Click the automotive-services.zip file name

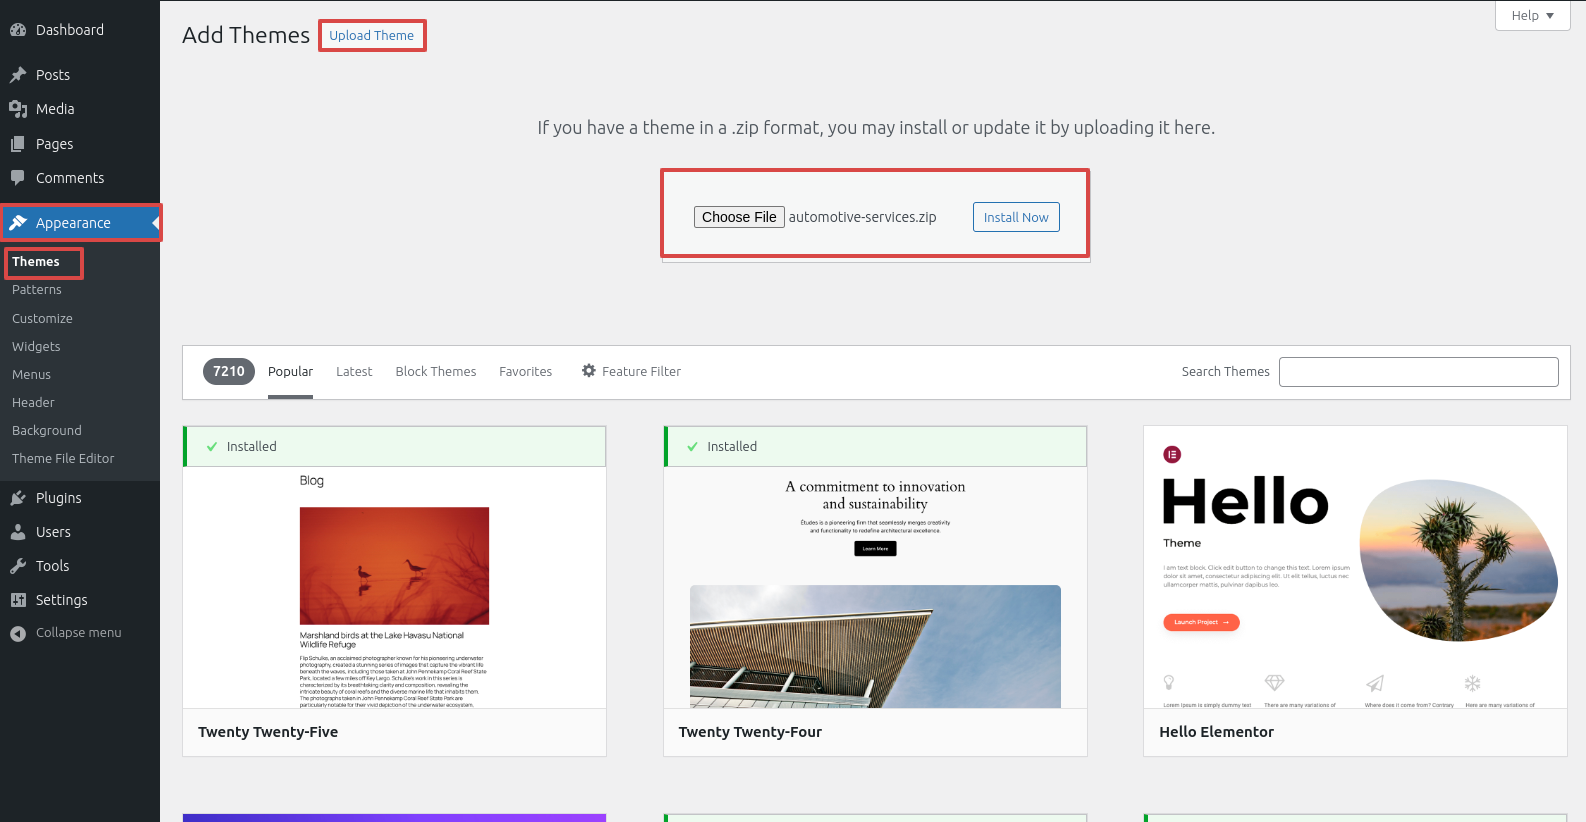point(863,217)
